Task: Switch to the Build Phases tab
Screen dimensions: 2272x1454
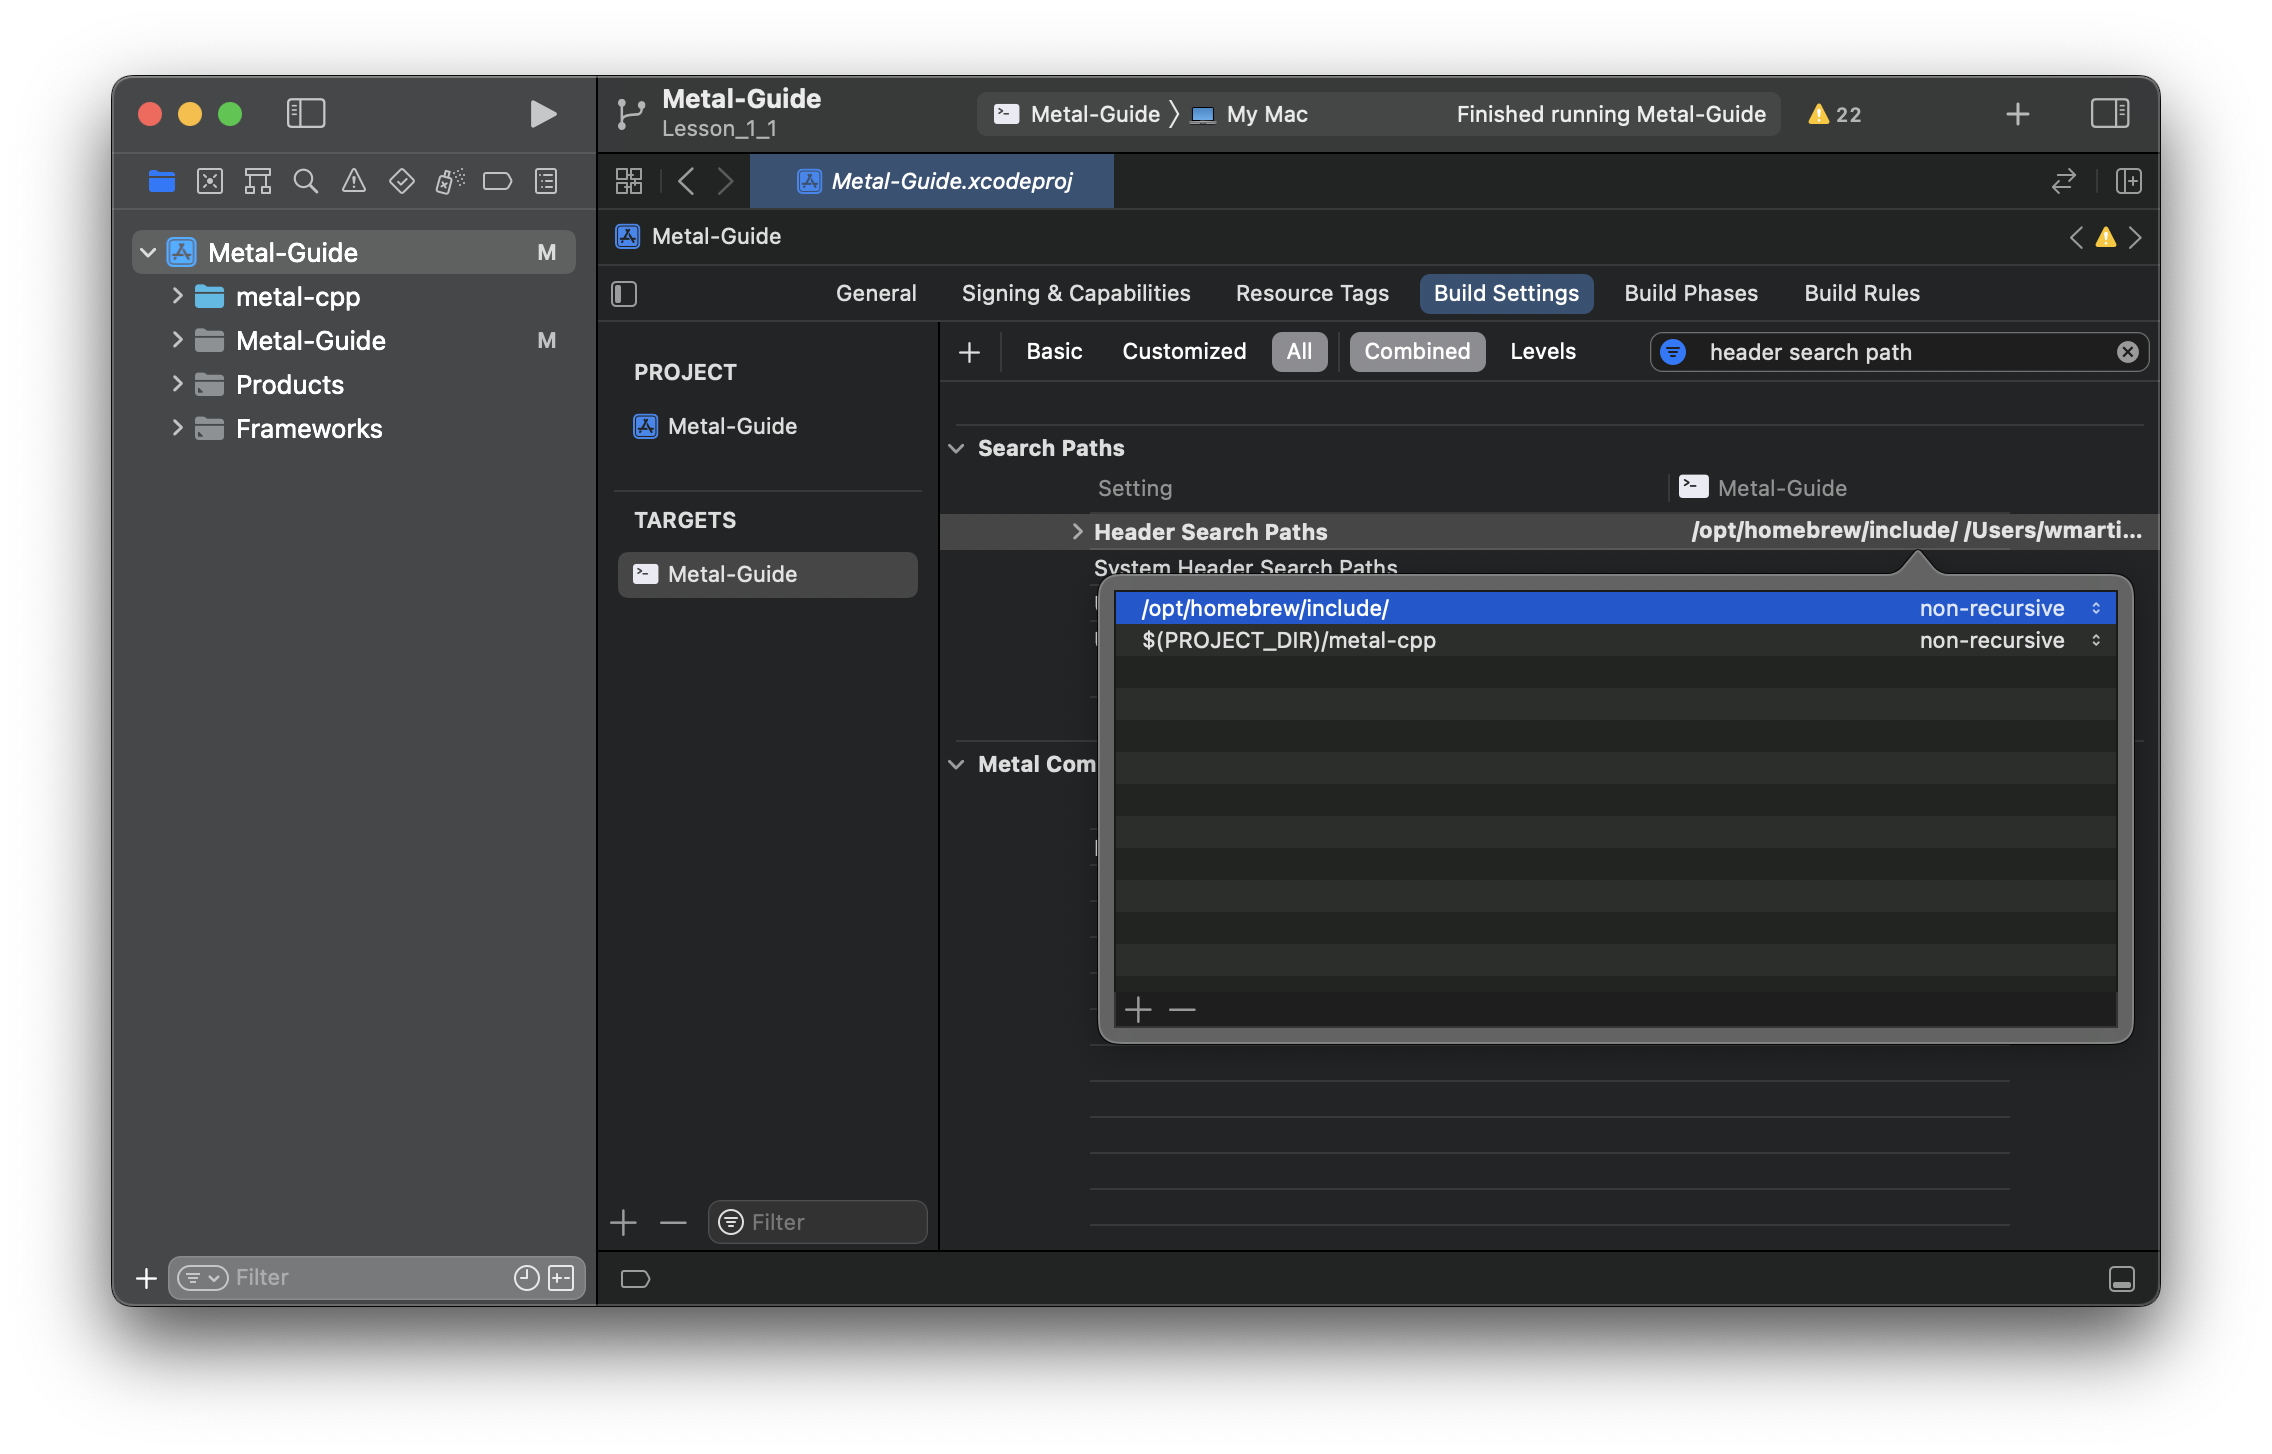Action: click(1691, 294)
